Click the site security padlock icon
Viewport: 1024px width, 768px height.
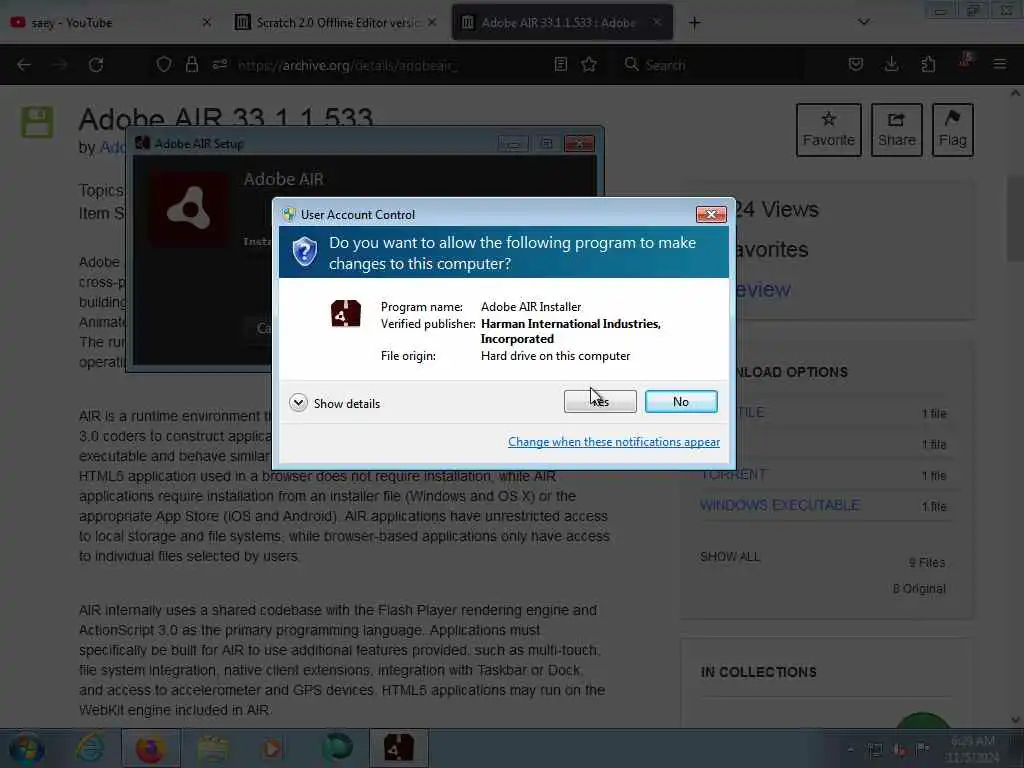(191, 64)
